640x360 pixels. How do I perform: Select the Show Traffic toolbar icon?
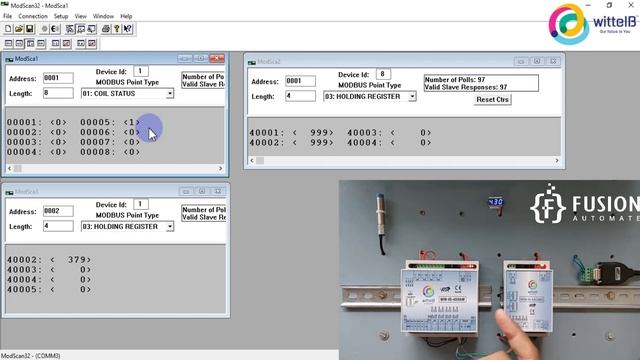pos(91,29)
